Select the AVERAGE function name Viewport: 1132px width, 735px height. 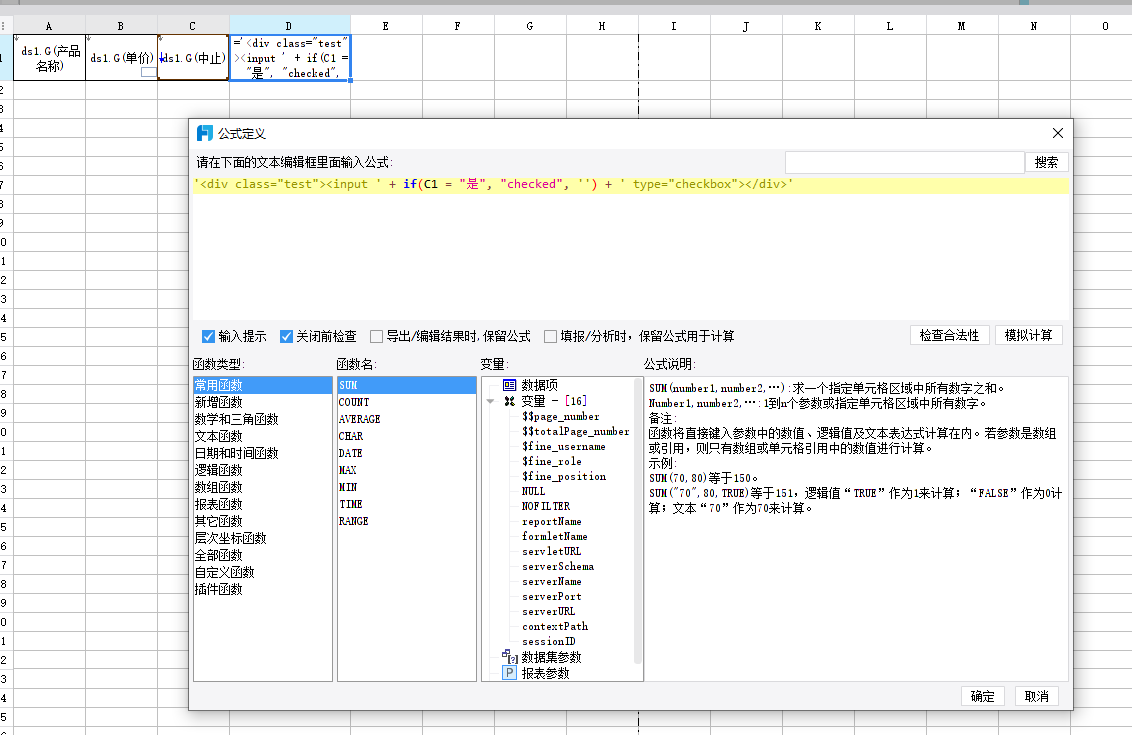[x=406, y=419]
